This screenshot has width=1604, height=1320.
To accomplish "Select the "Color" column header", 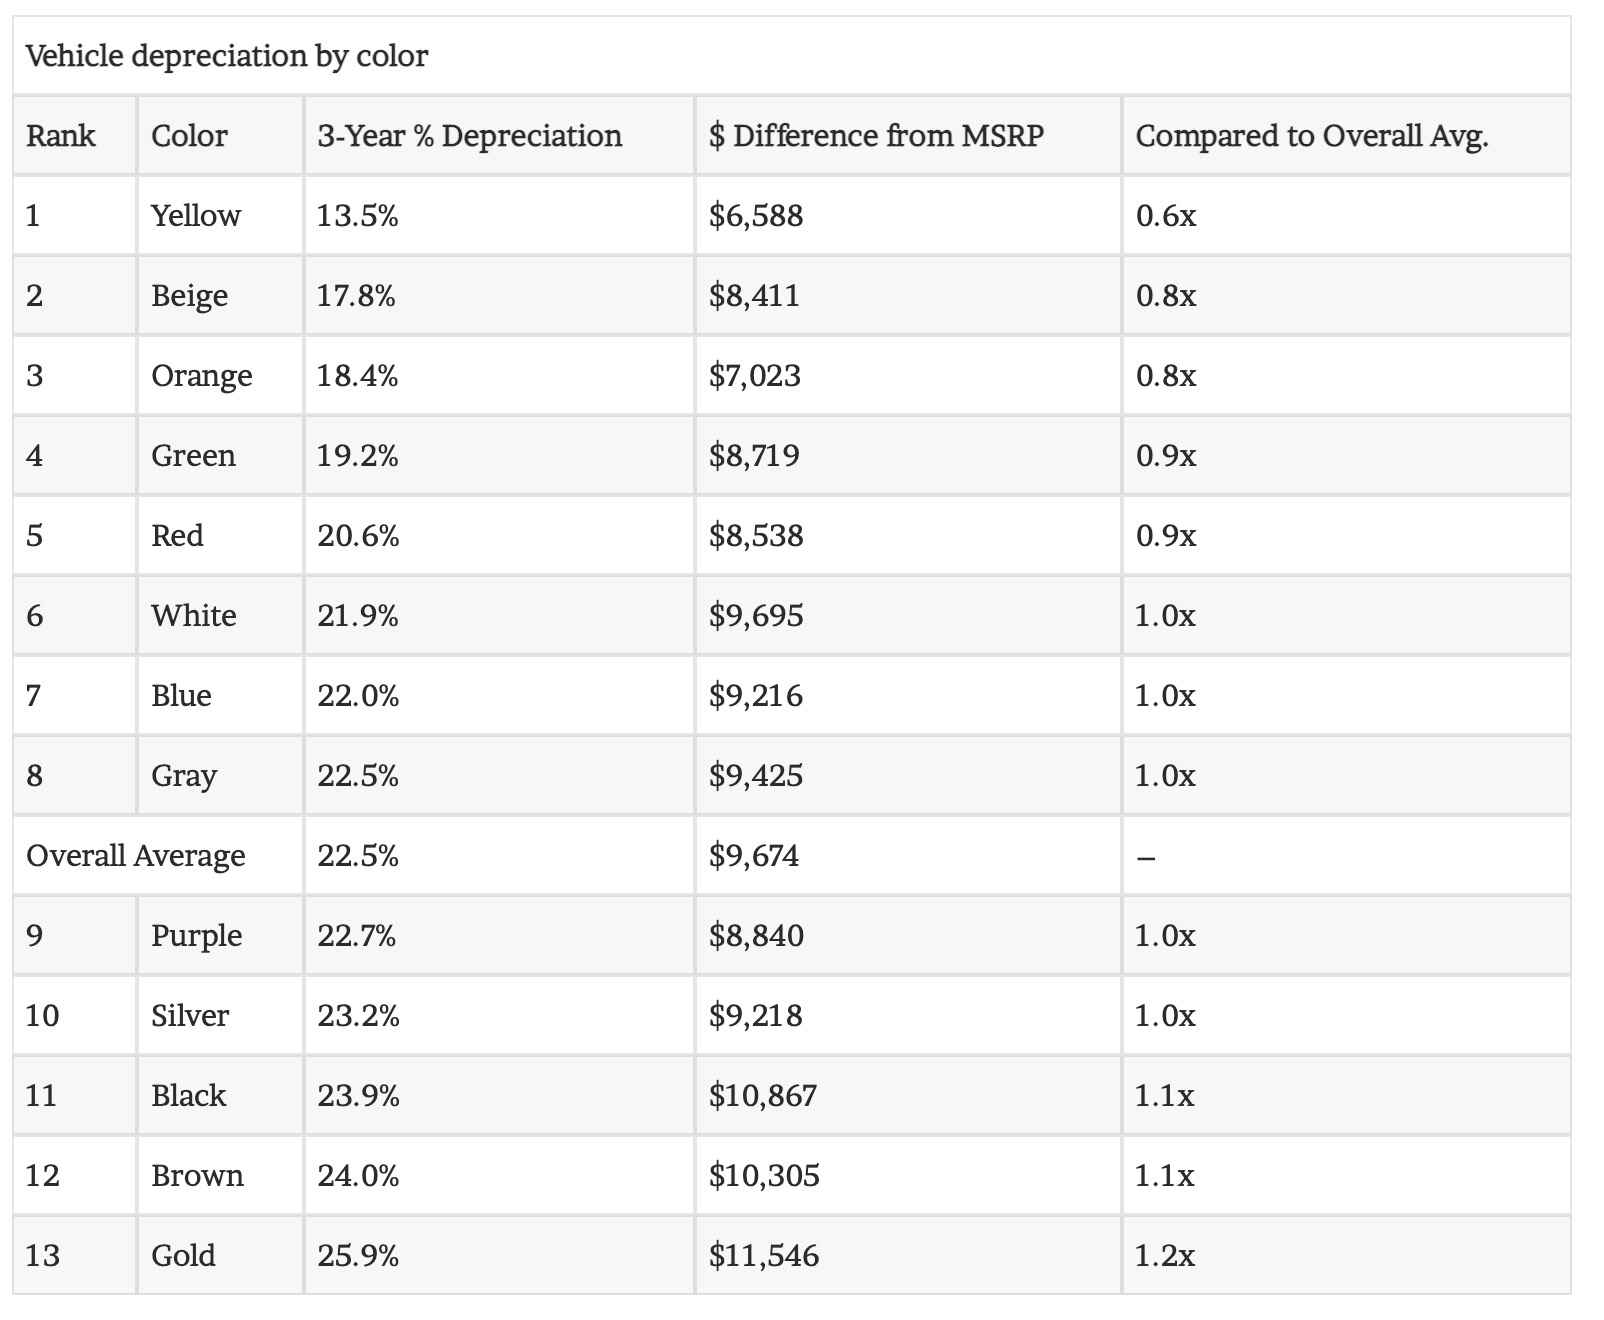I will [x=189, y=136].
